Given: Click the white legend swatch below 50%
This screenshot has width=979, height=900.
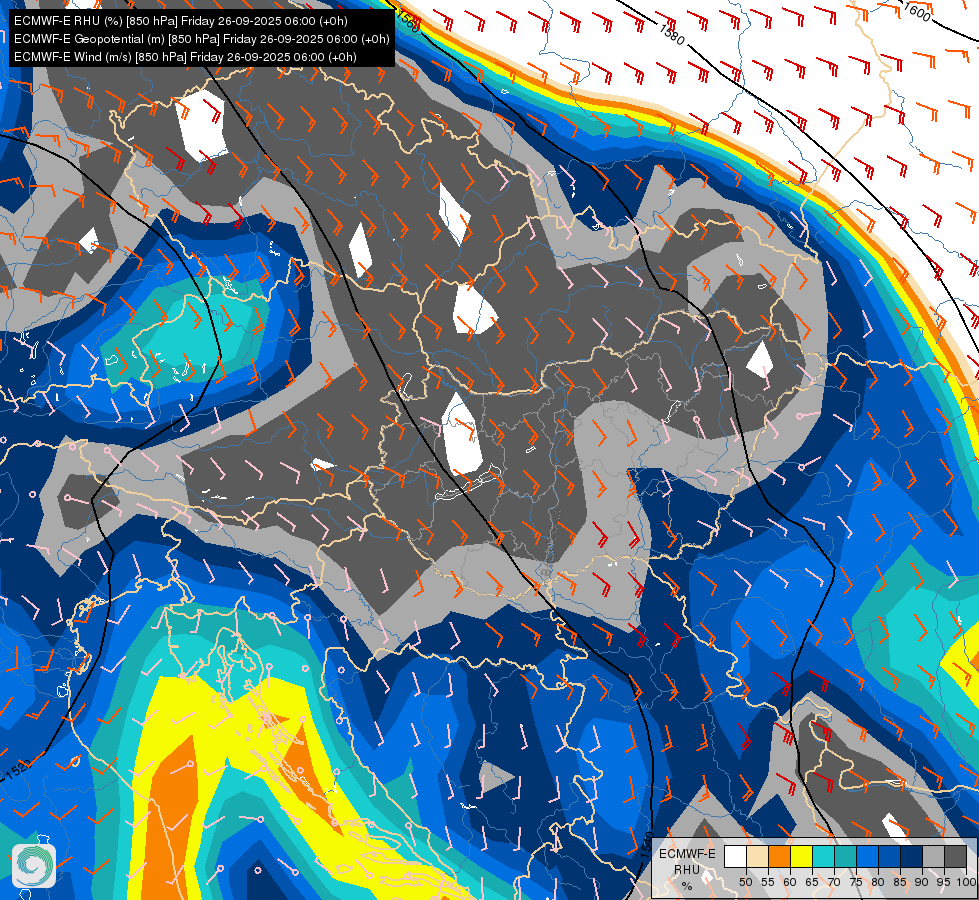Looking at the screenshot, I should coord(735,856).
